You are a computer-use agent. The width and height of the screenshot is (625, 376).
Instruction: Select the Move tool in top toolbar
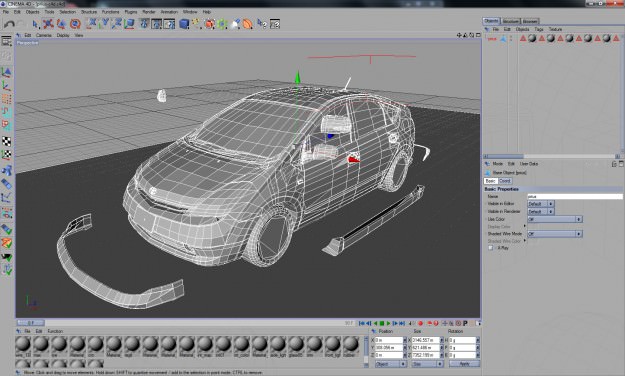(48, 24)
